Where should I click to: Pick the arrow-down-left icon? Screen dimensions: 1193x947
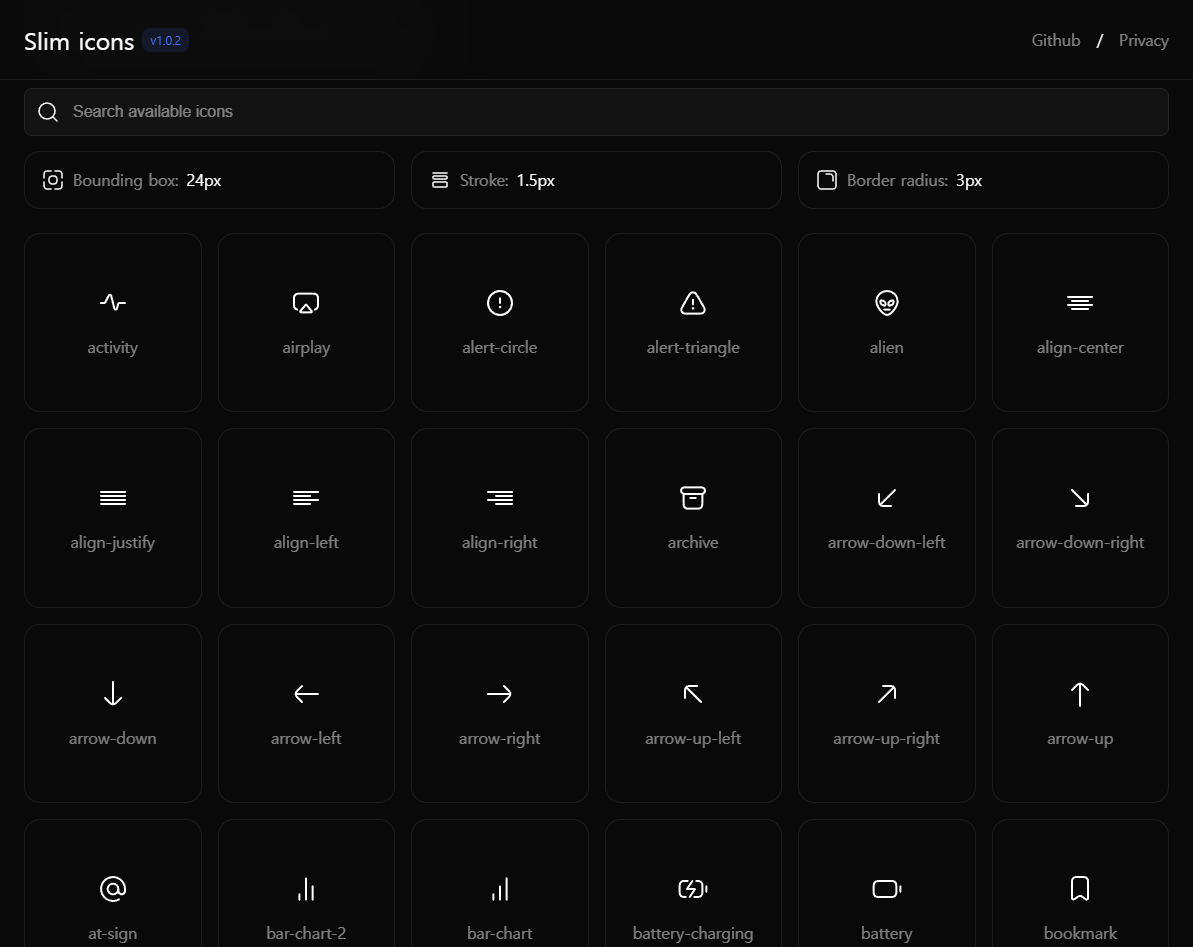887,497
